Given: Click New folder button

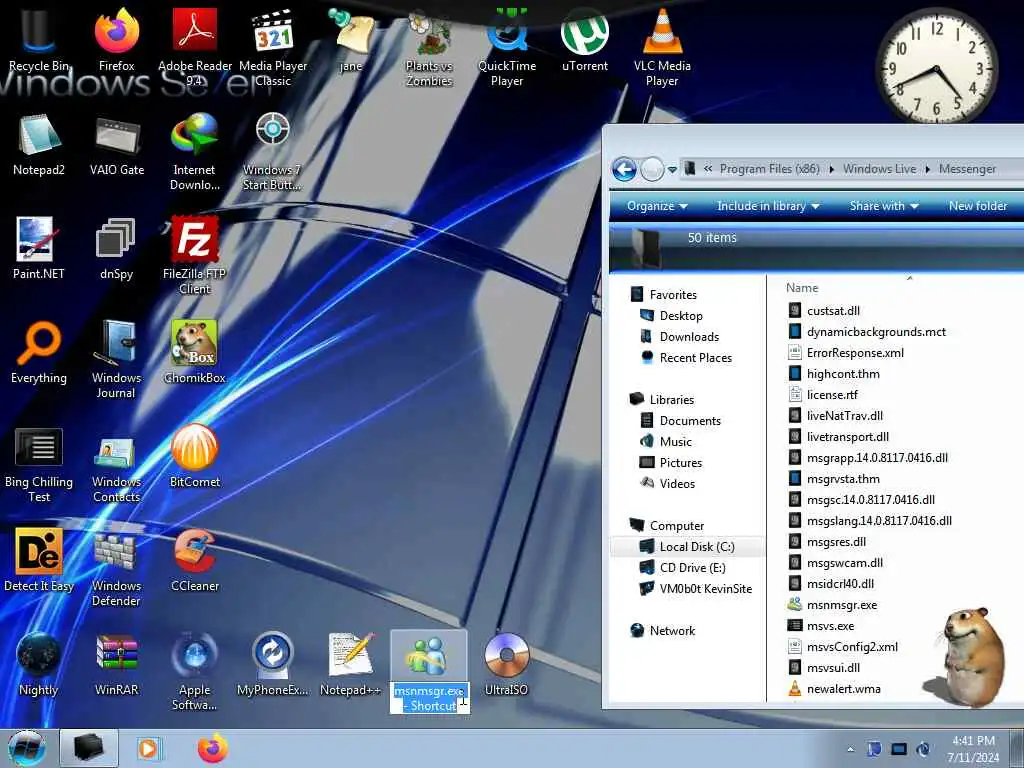Looking at the screenshot, I should pyautogui.click(x=978, y=206).
